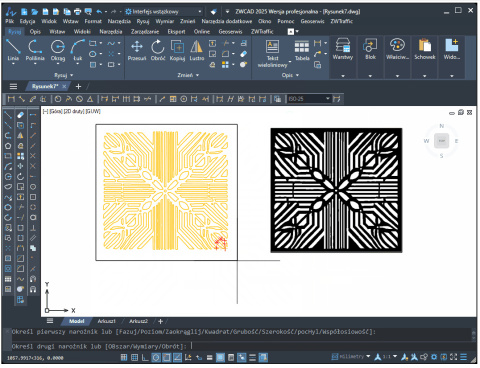
Task: Insert a Tabela from the ribbon
Action: pyautogui.click(x=302, y=50)
